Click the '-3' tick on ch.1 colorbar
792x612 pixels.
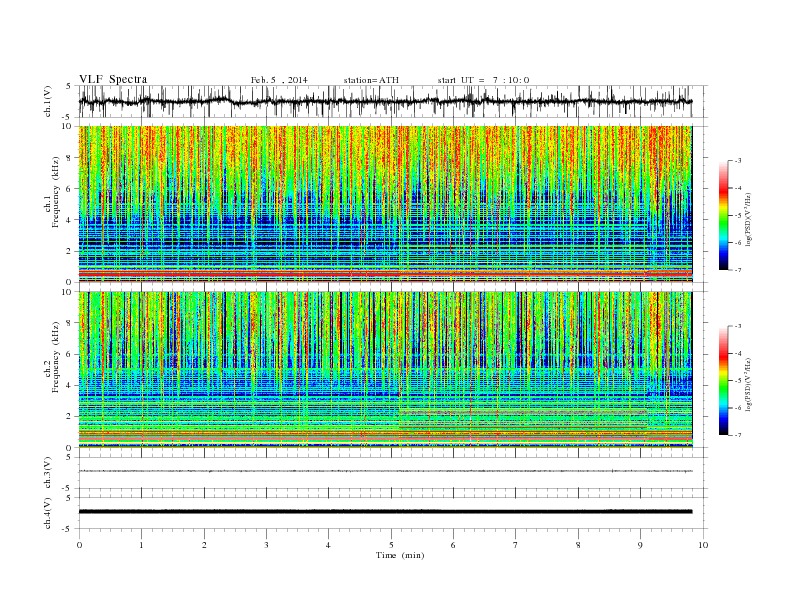click(x=737, y=161)
